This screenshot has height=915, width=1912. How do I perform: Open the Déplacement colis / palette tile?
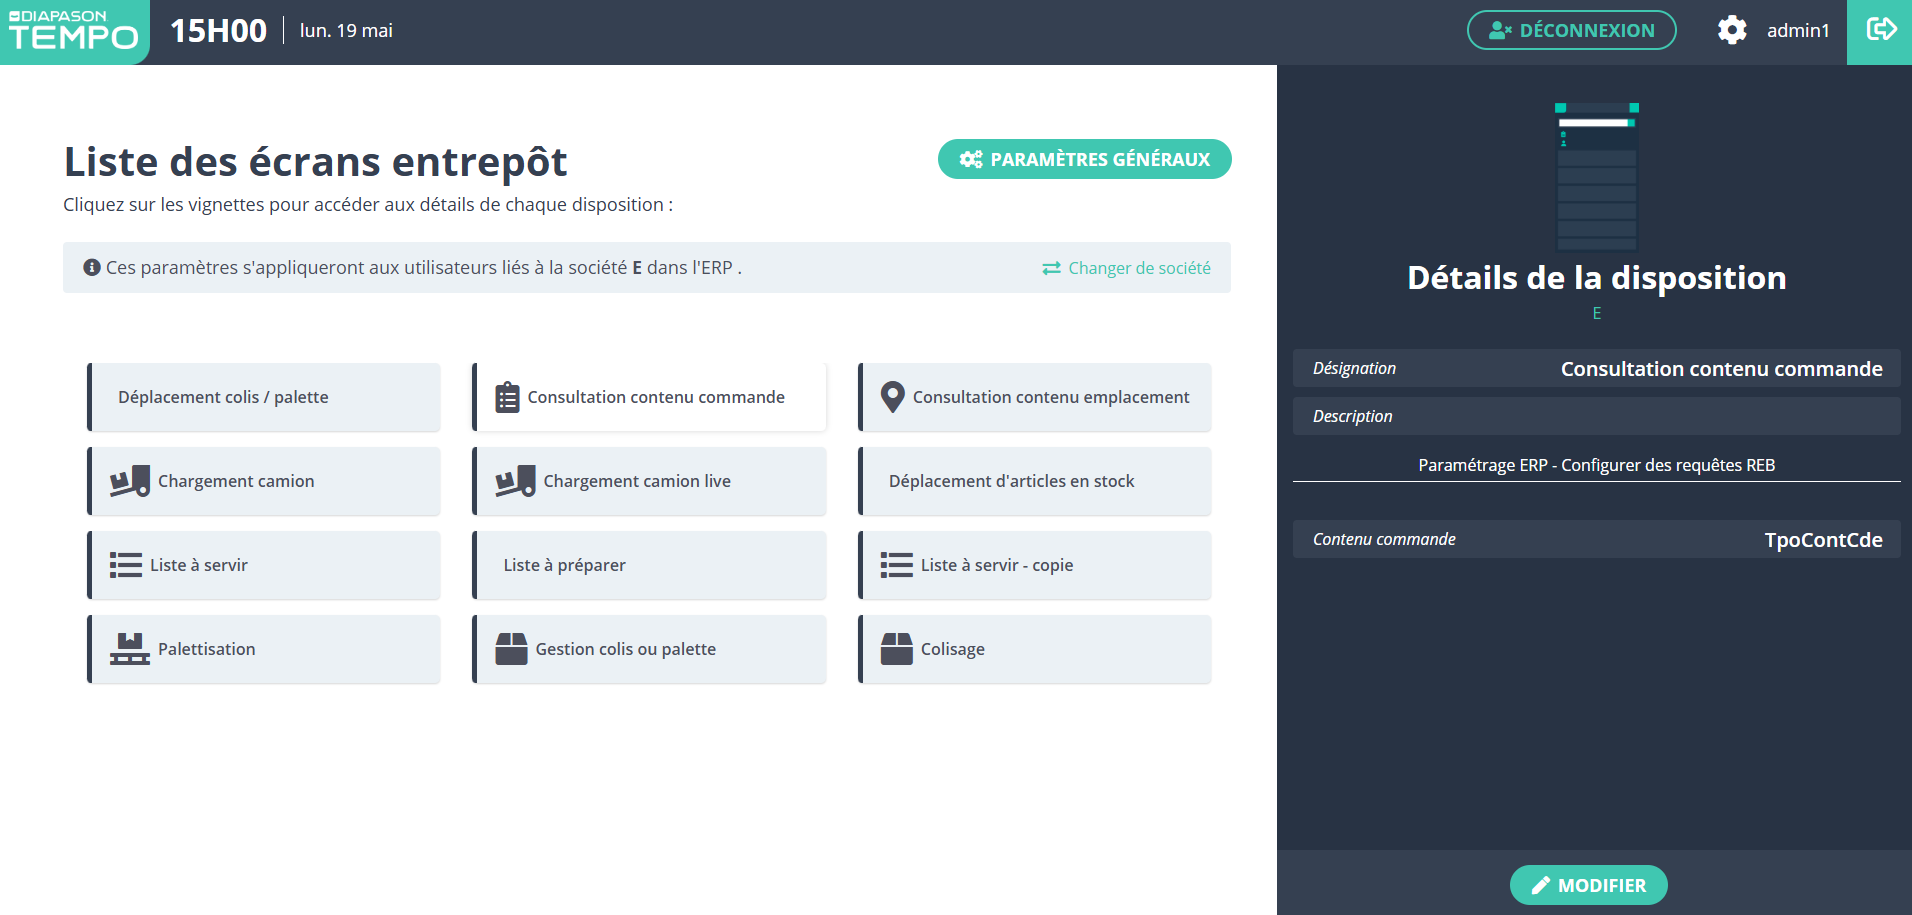tap(265, 397)
